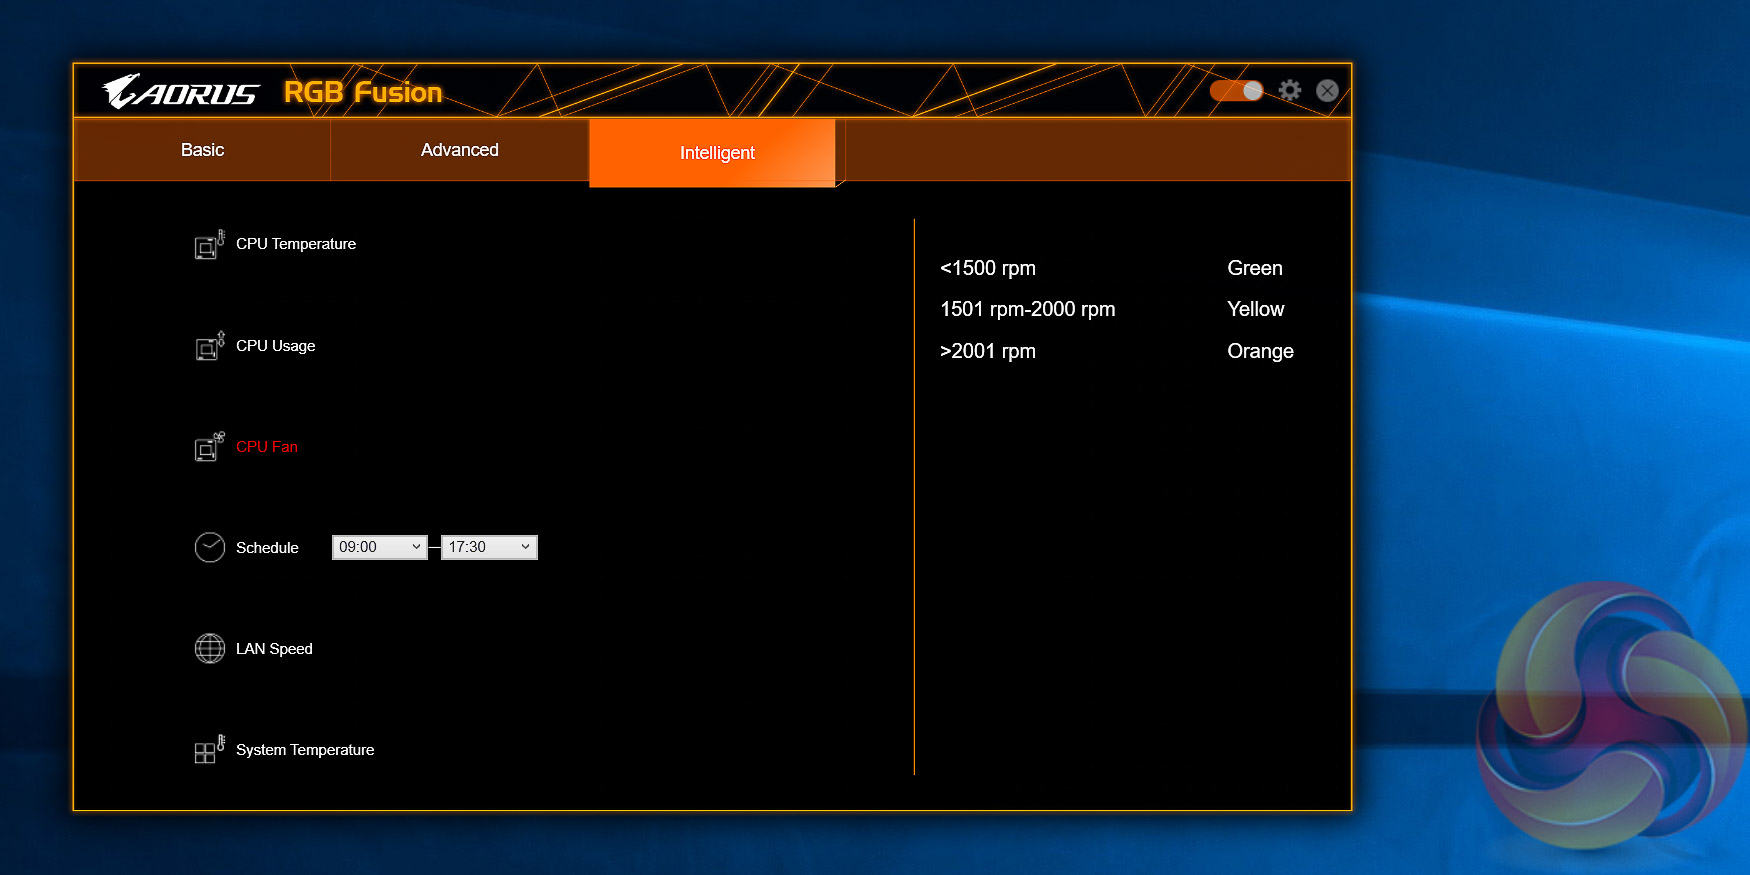Expand the 09:00 start time dropdown

pos(379,547)
